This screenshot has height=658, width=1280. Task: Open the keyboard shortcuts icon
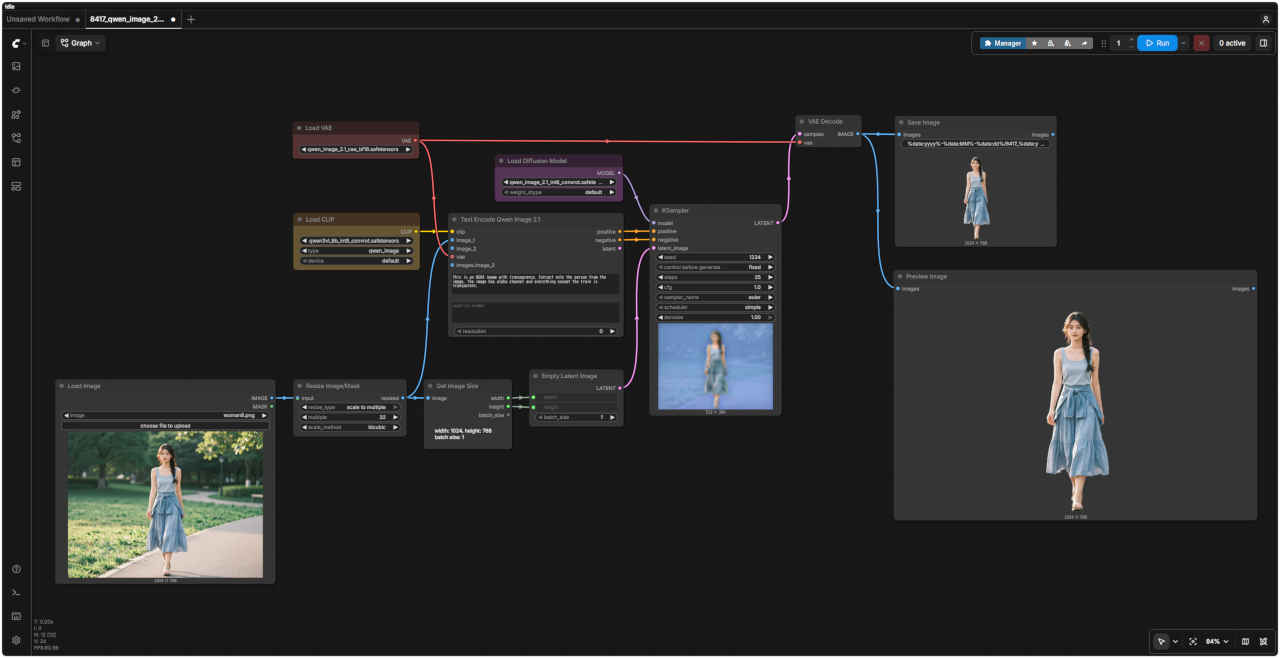tap(16, 616)
